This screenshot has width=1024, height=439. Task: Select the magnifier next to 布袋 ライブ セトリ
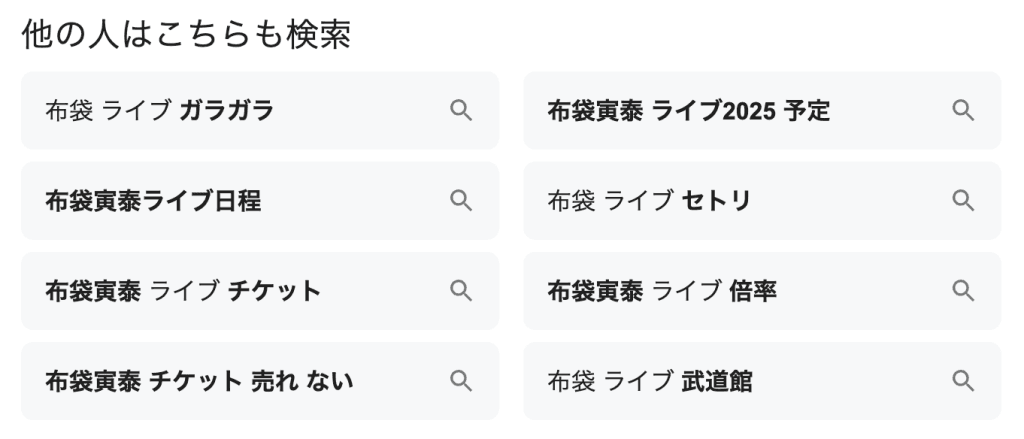962,201
